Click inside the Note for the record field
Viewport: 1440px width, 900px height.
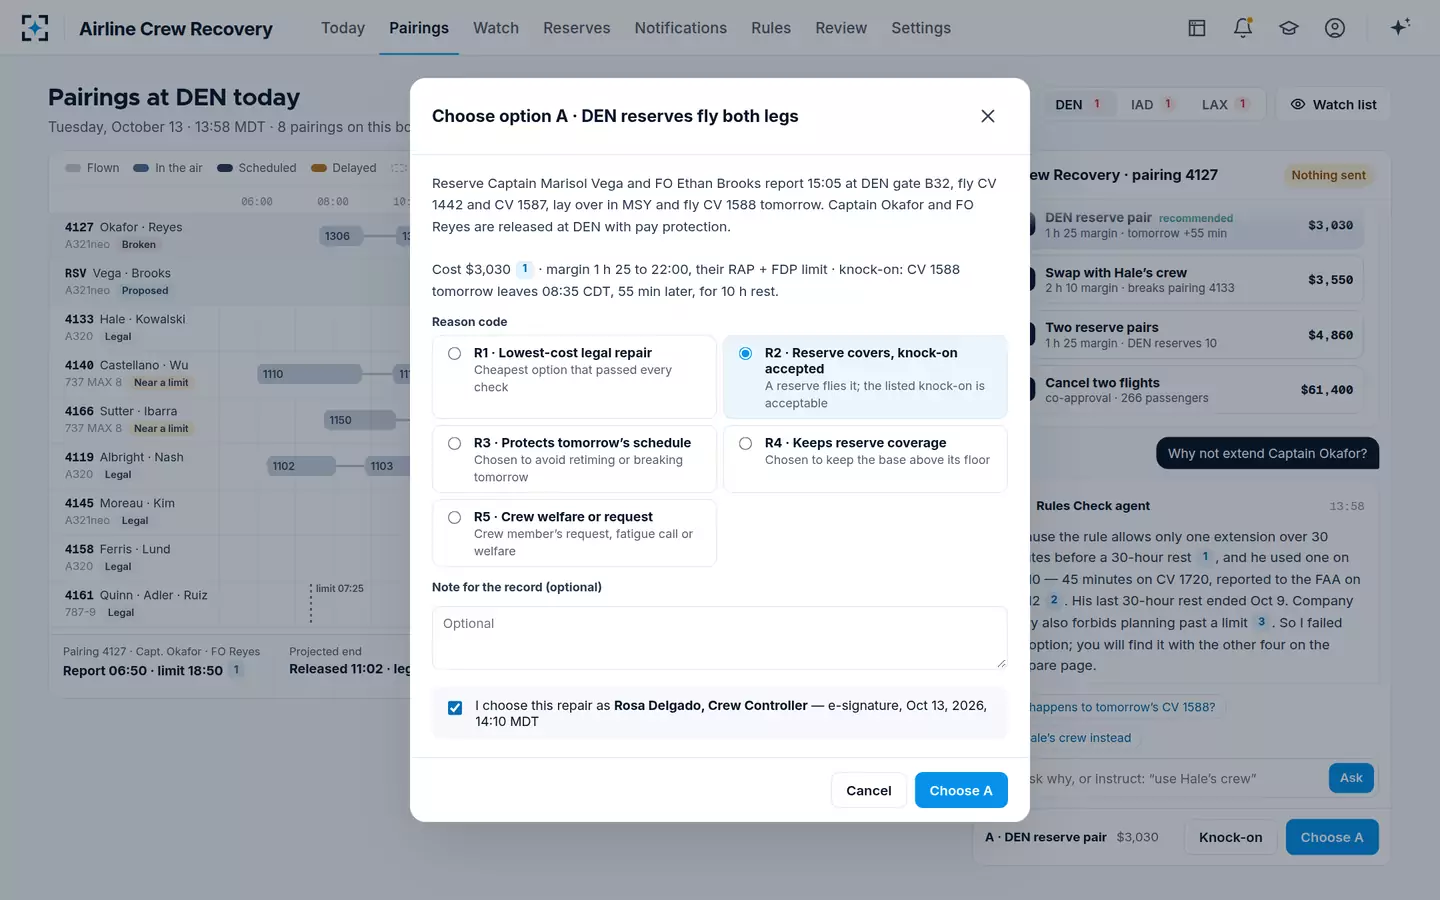click(x=720, y=638)
